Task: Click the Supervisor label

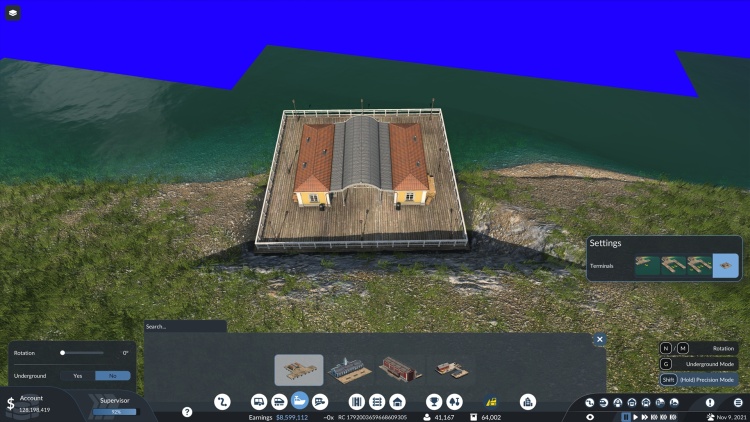Action: [115, 400]
